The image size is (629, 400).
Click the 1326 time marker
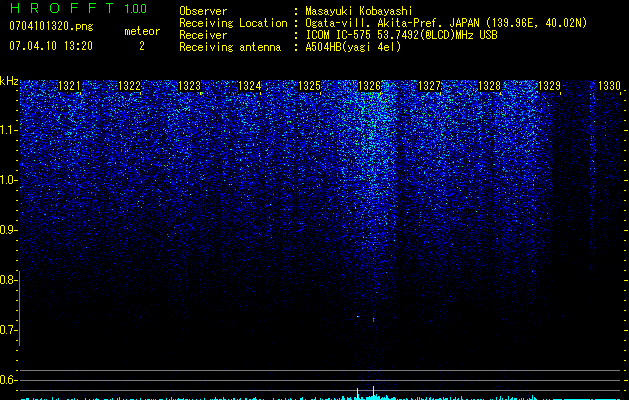pyautogui.click(x=369, y=86)
